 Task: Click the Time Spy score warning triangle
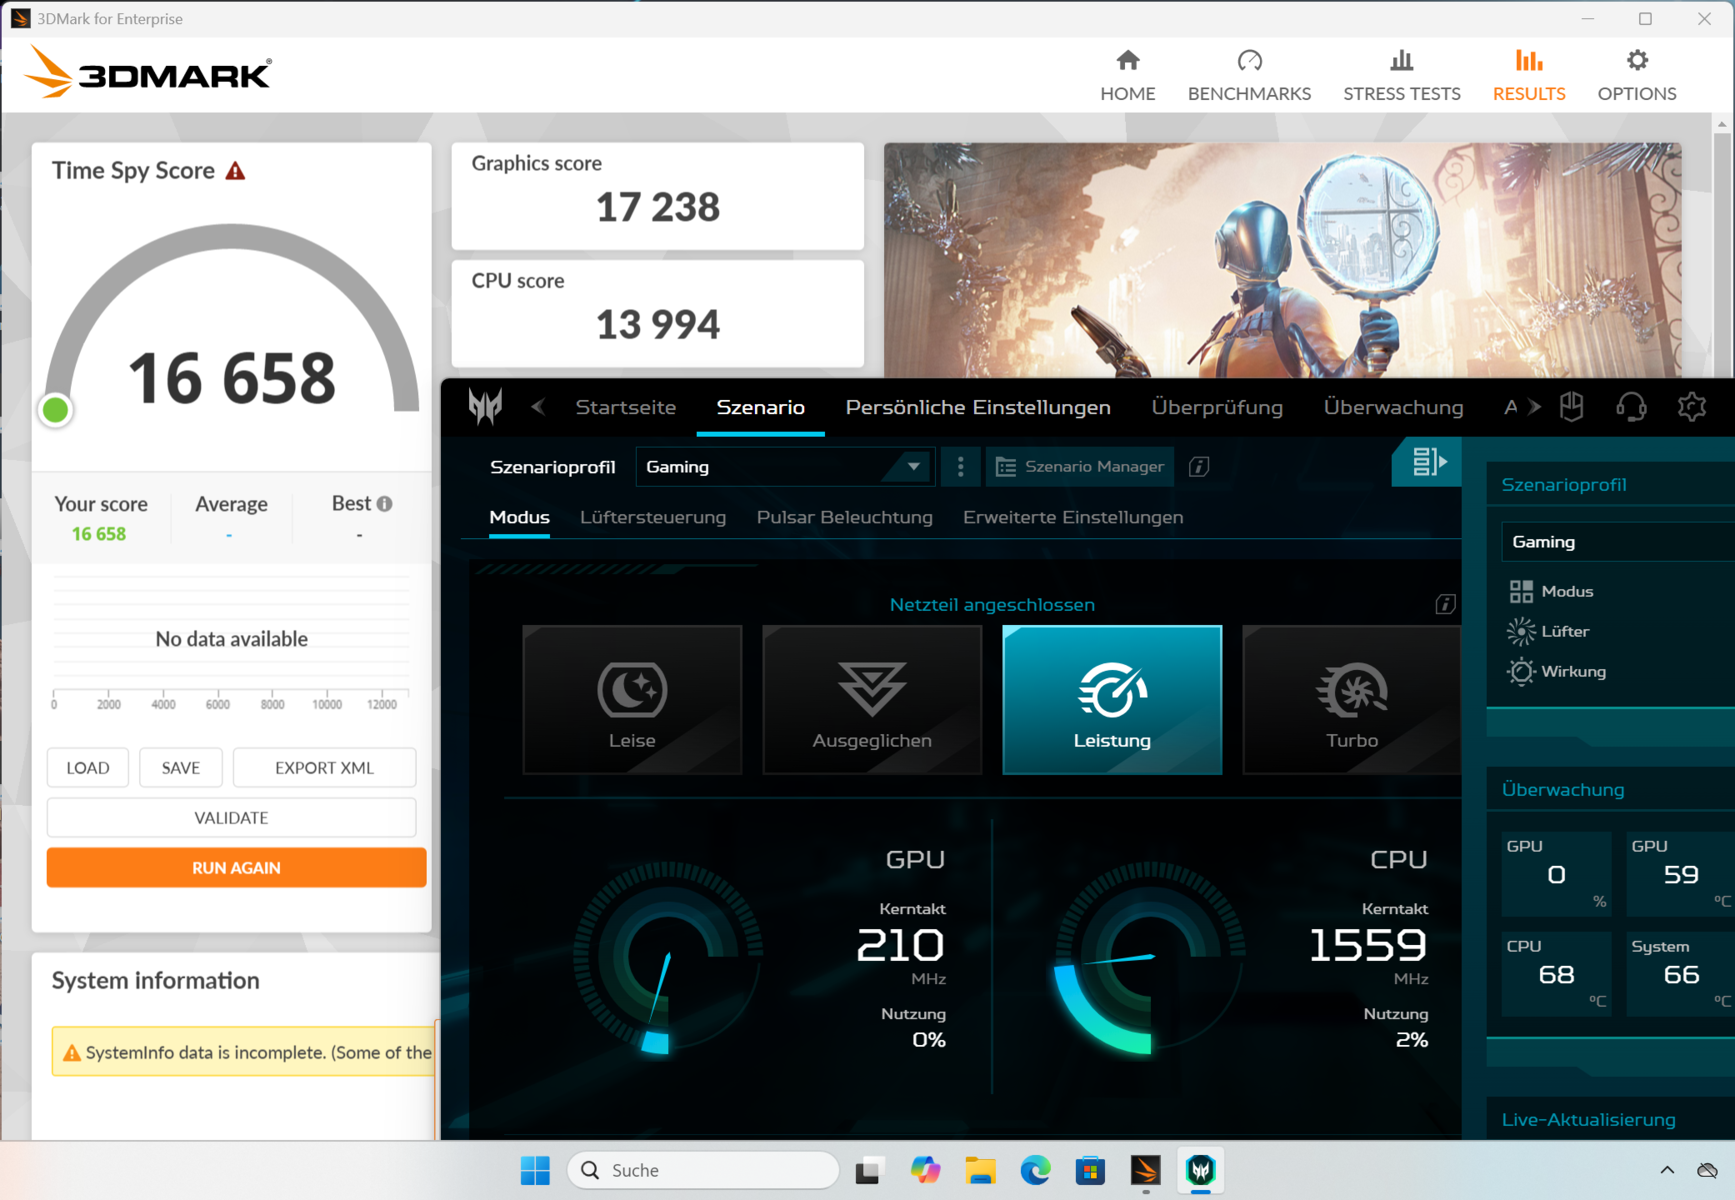pos(235,171)
